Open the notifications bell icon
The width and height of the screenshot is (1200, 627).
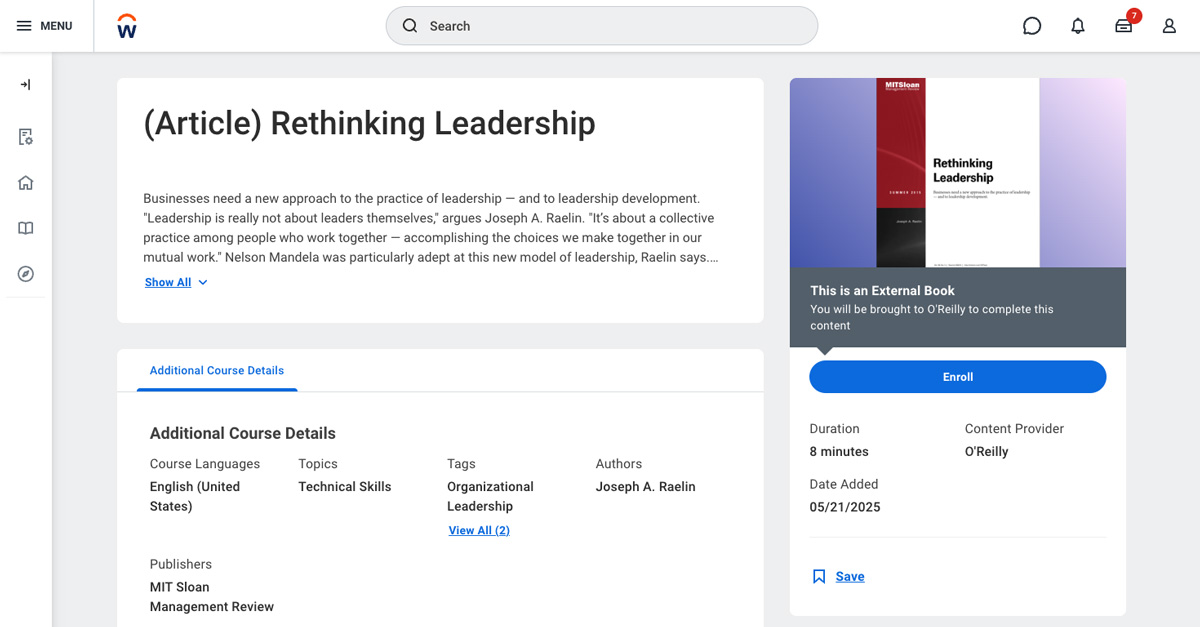[x=1078, y=26]
